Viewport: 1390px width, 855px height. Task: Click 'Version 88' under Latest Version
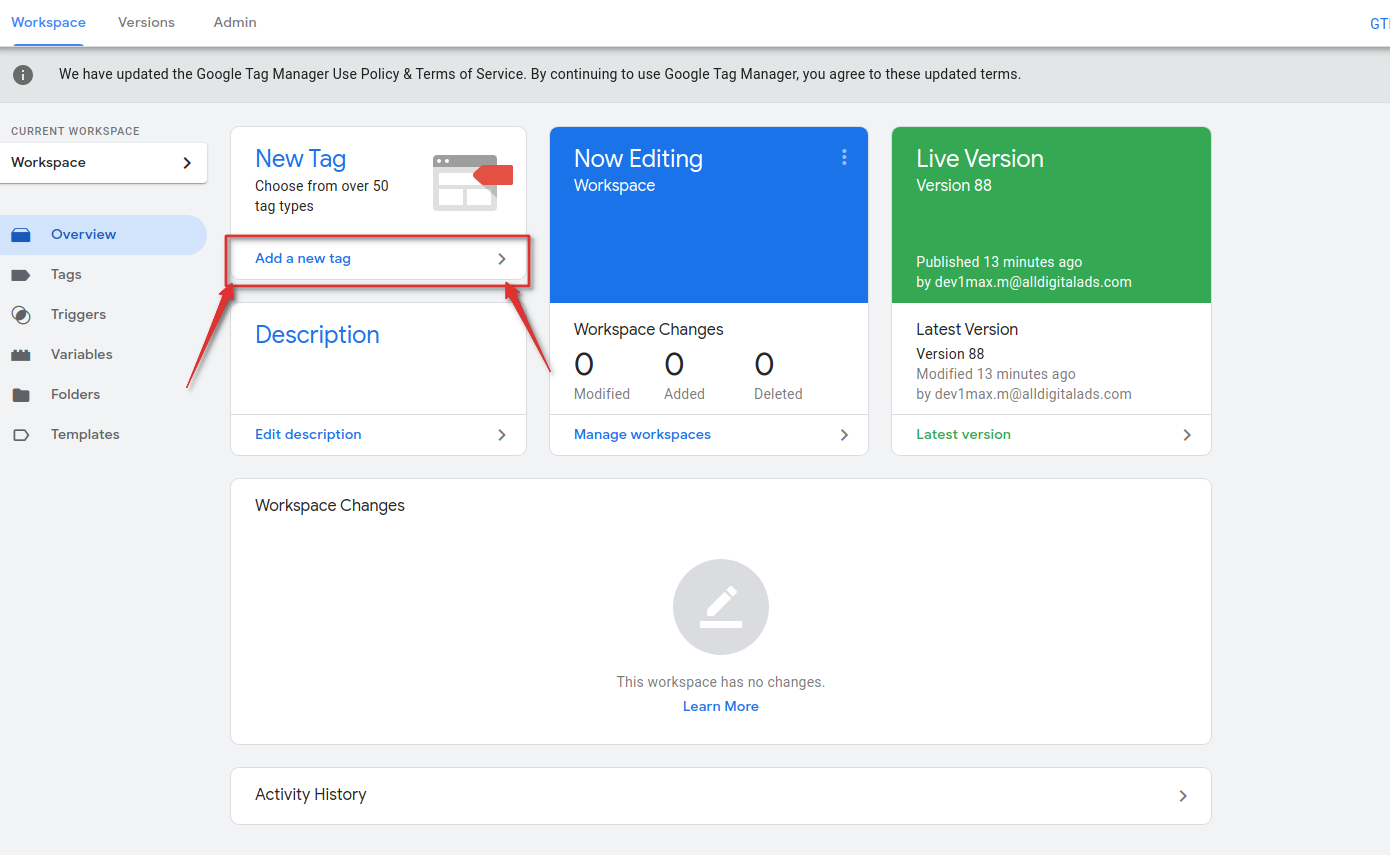point(950,354)
